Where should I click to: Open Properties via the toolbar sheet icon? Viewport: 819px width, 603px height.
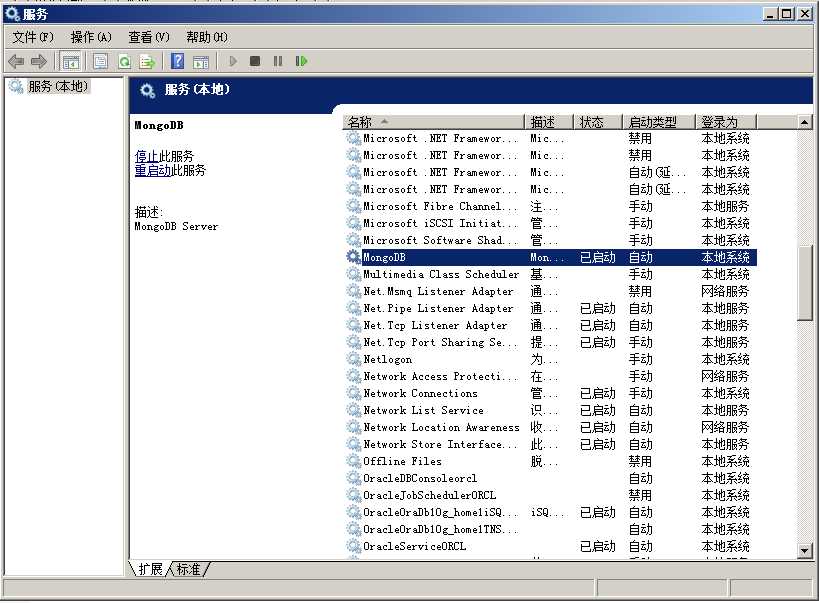coord(100,62)
